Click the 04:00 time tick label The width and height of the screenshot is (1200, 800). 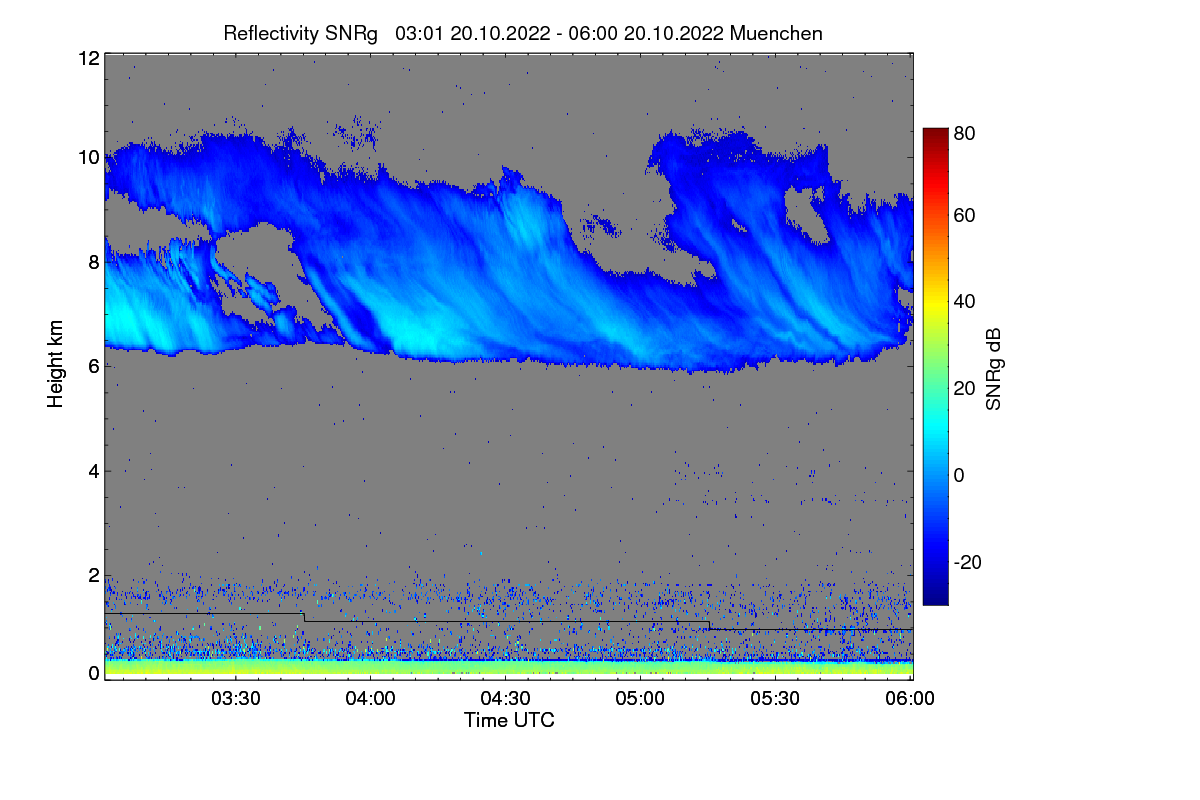tap(371, 699)
